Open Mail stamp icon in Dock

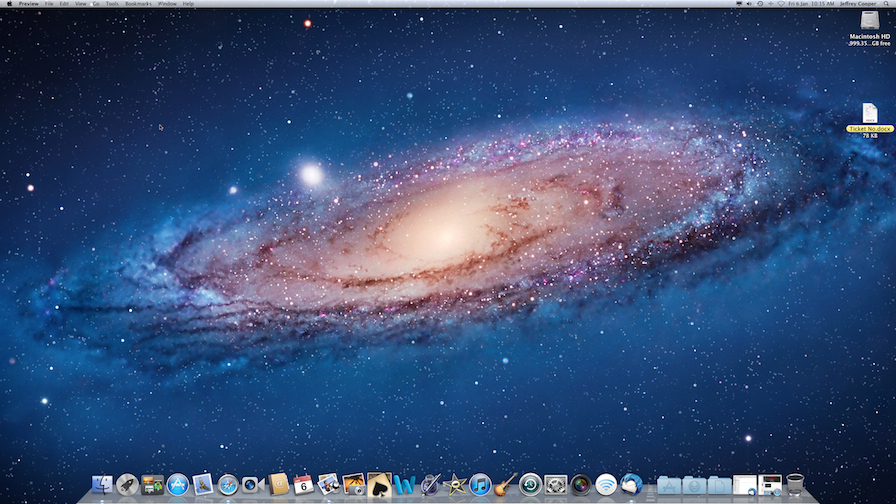pyautogui.click(x=203, y=485)
